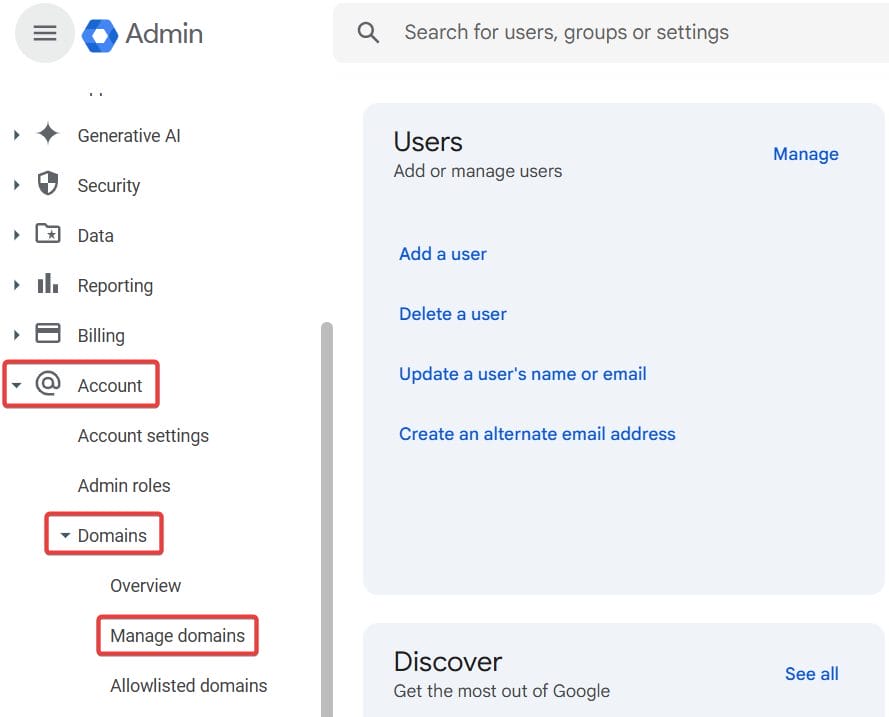Click the search magnifier icon
This screenshot has width=889, height=717.
(x=368, y=32)
